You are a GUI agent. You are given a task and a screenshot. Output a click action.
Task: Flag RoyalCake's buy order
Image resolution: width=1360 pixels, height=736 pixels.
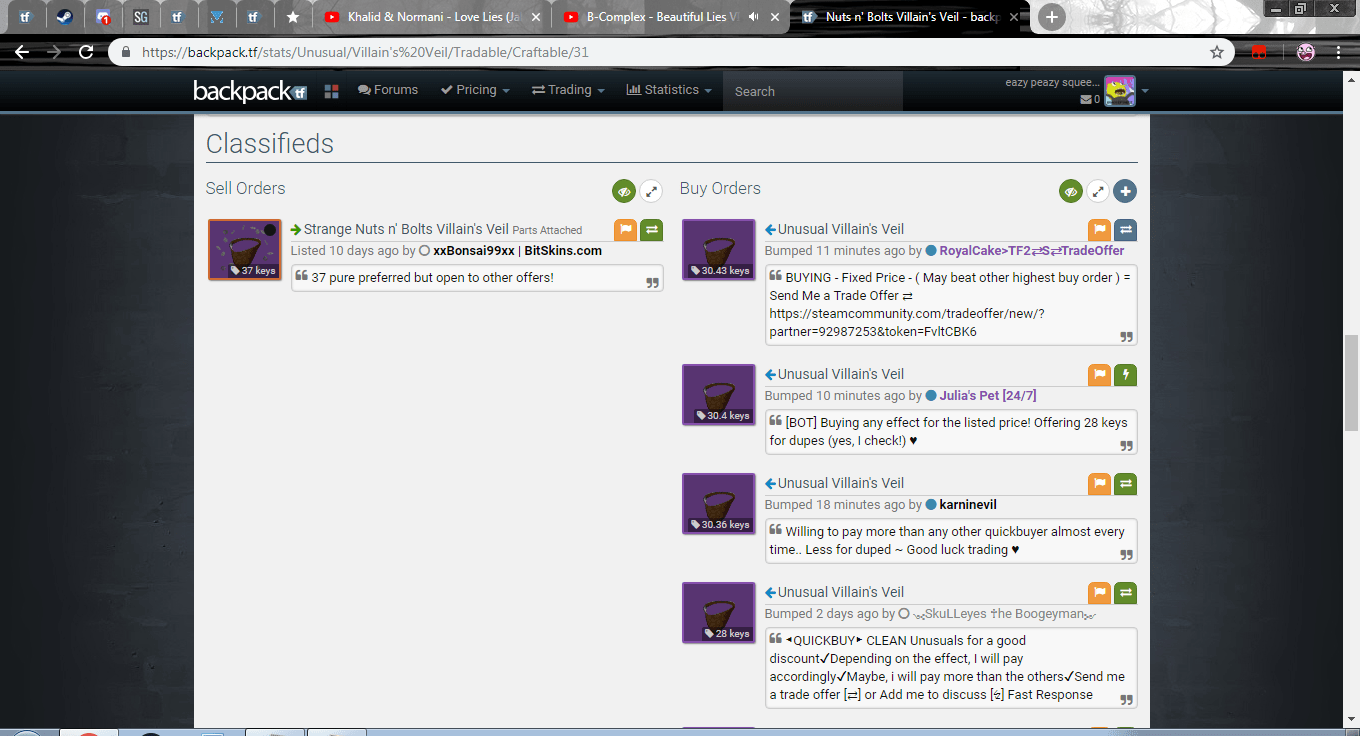pyautogui.click(x=1099, y=230)
